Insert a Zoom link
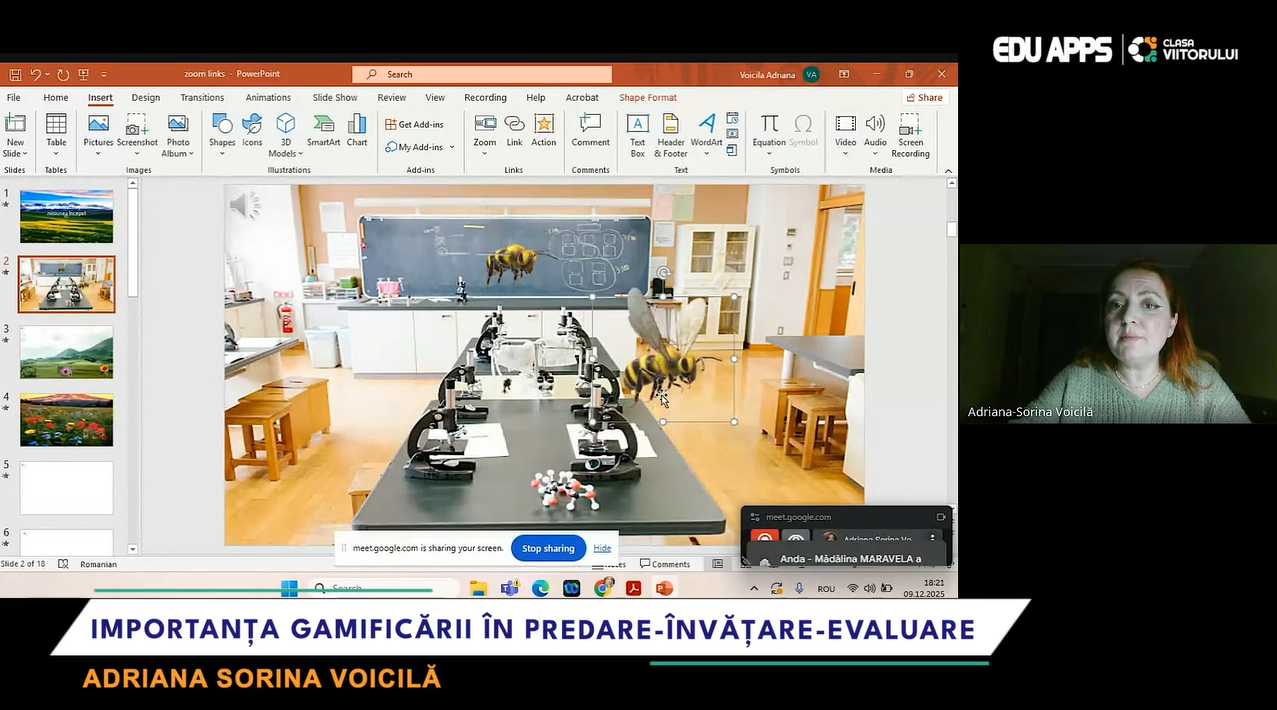The width and height of the screenshot is (1277, 710). click(x=485, y=136)
